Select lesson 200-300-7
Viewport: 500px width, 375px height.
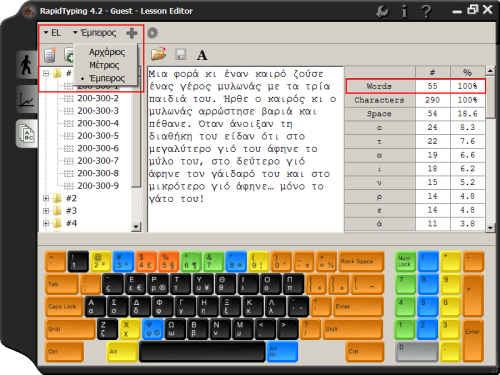pos(98,161)
